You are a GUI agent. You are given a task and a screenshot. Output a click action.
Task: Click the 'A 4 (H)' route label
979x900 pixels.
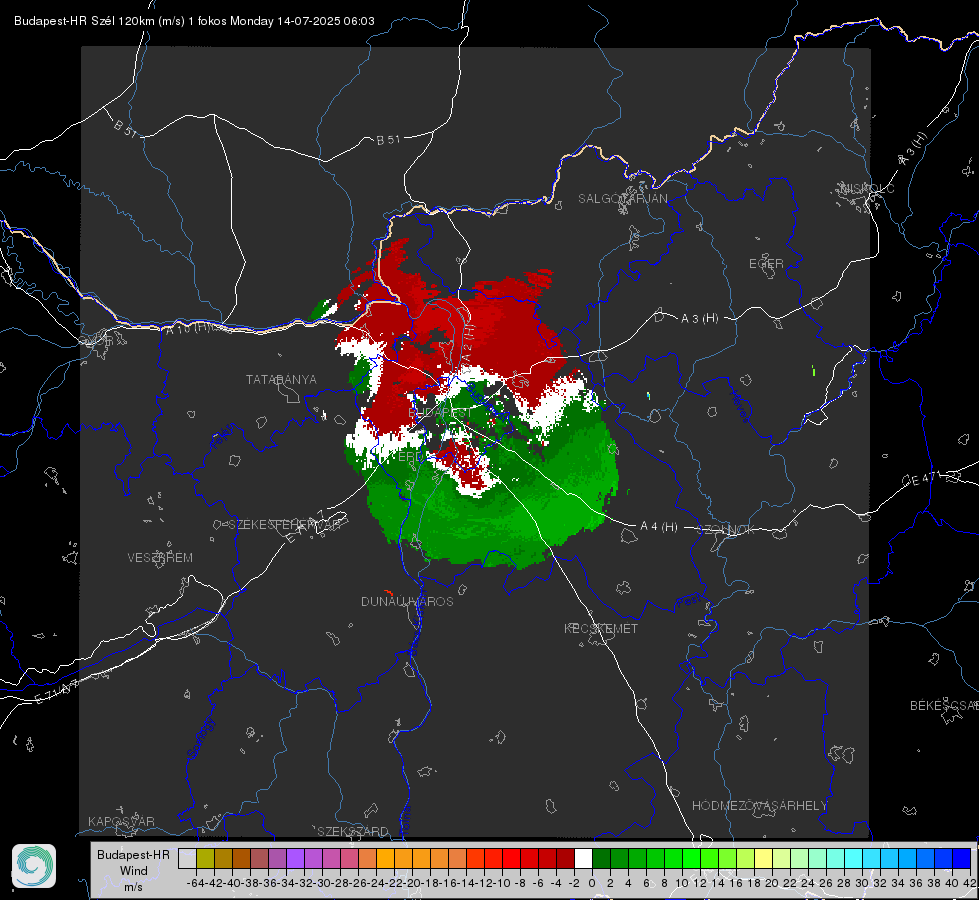click(x=659, y=527)
